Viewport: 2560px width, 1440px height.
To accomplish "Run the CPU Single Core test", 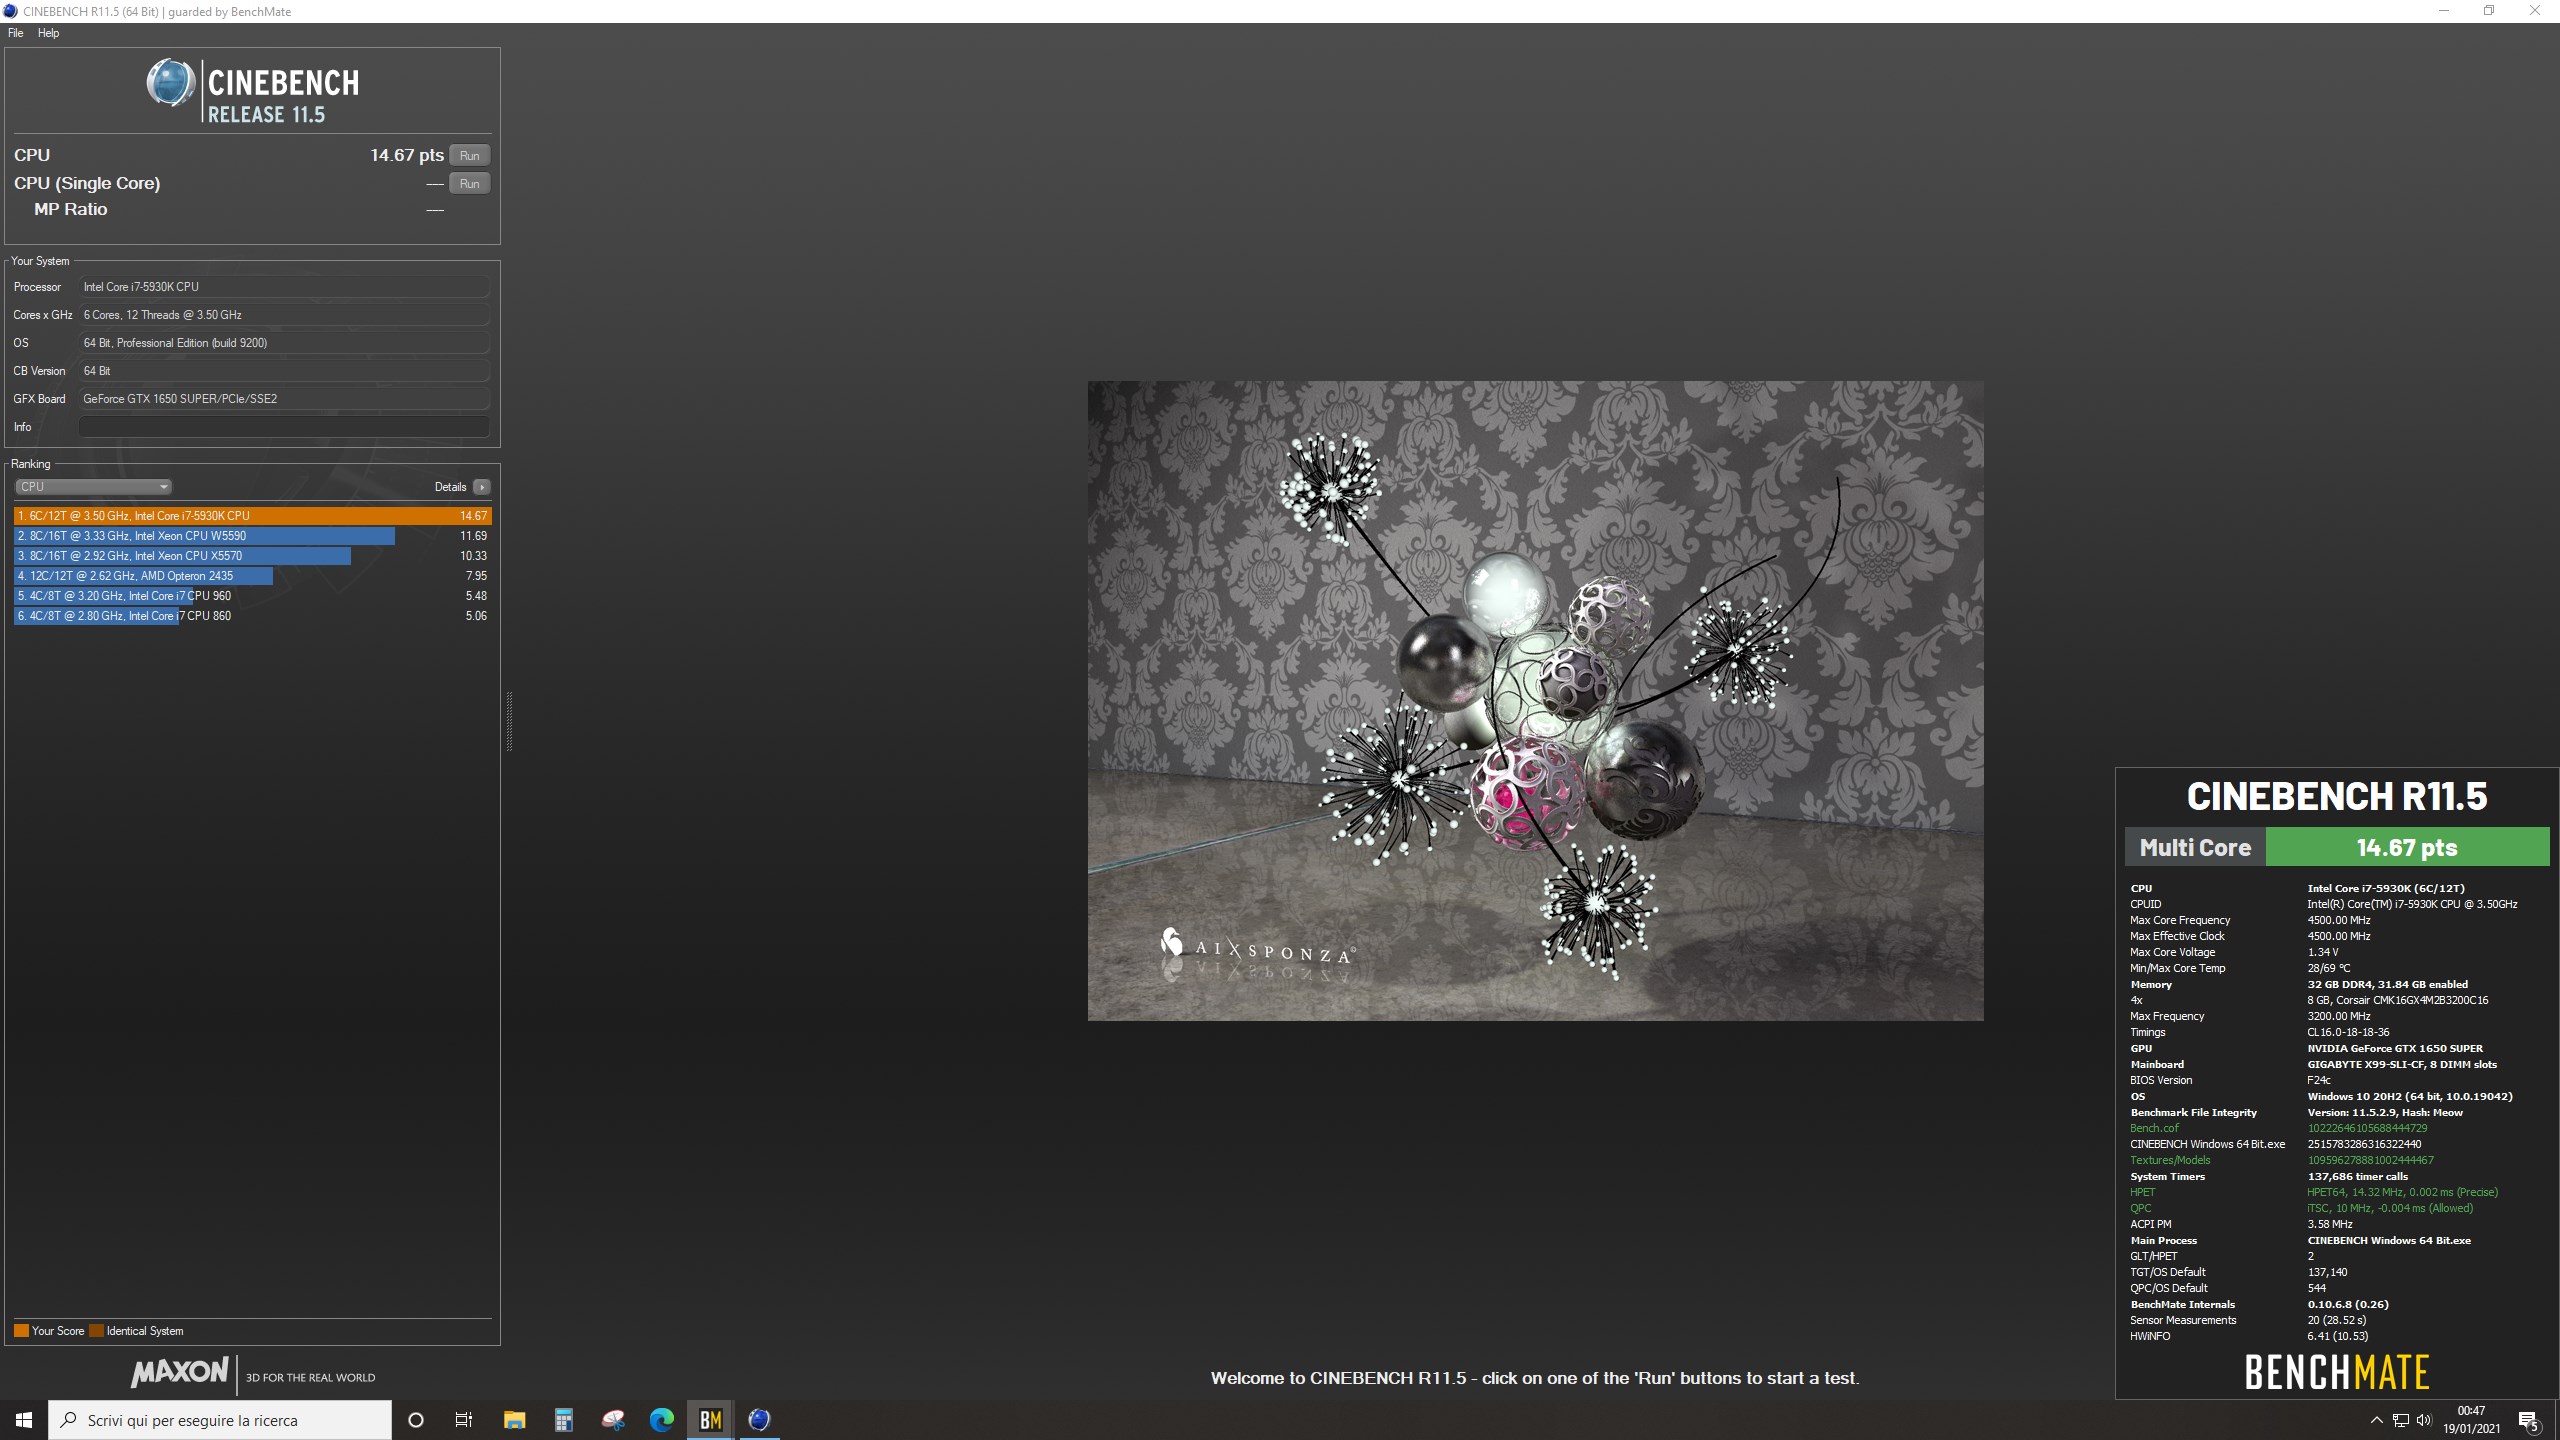I will click(x=469, y=183).
